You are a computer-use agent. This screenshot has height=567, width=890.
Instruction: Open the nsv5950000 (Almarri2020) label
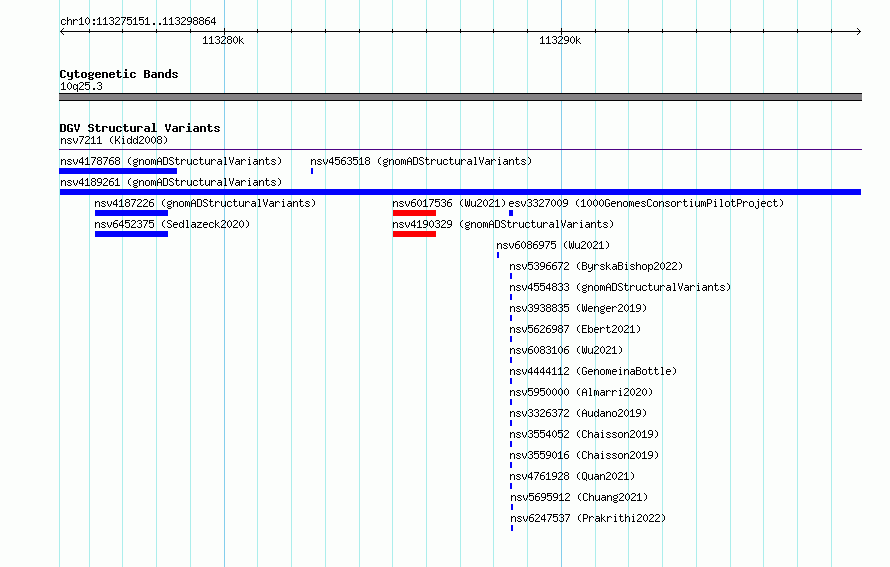click(581, 392)
